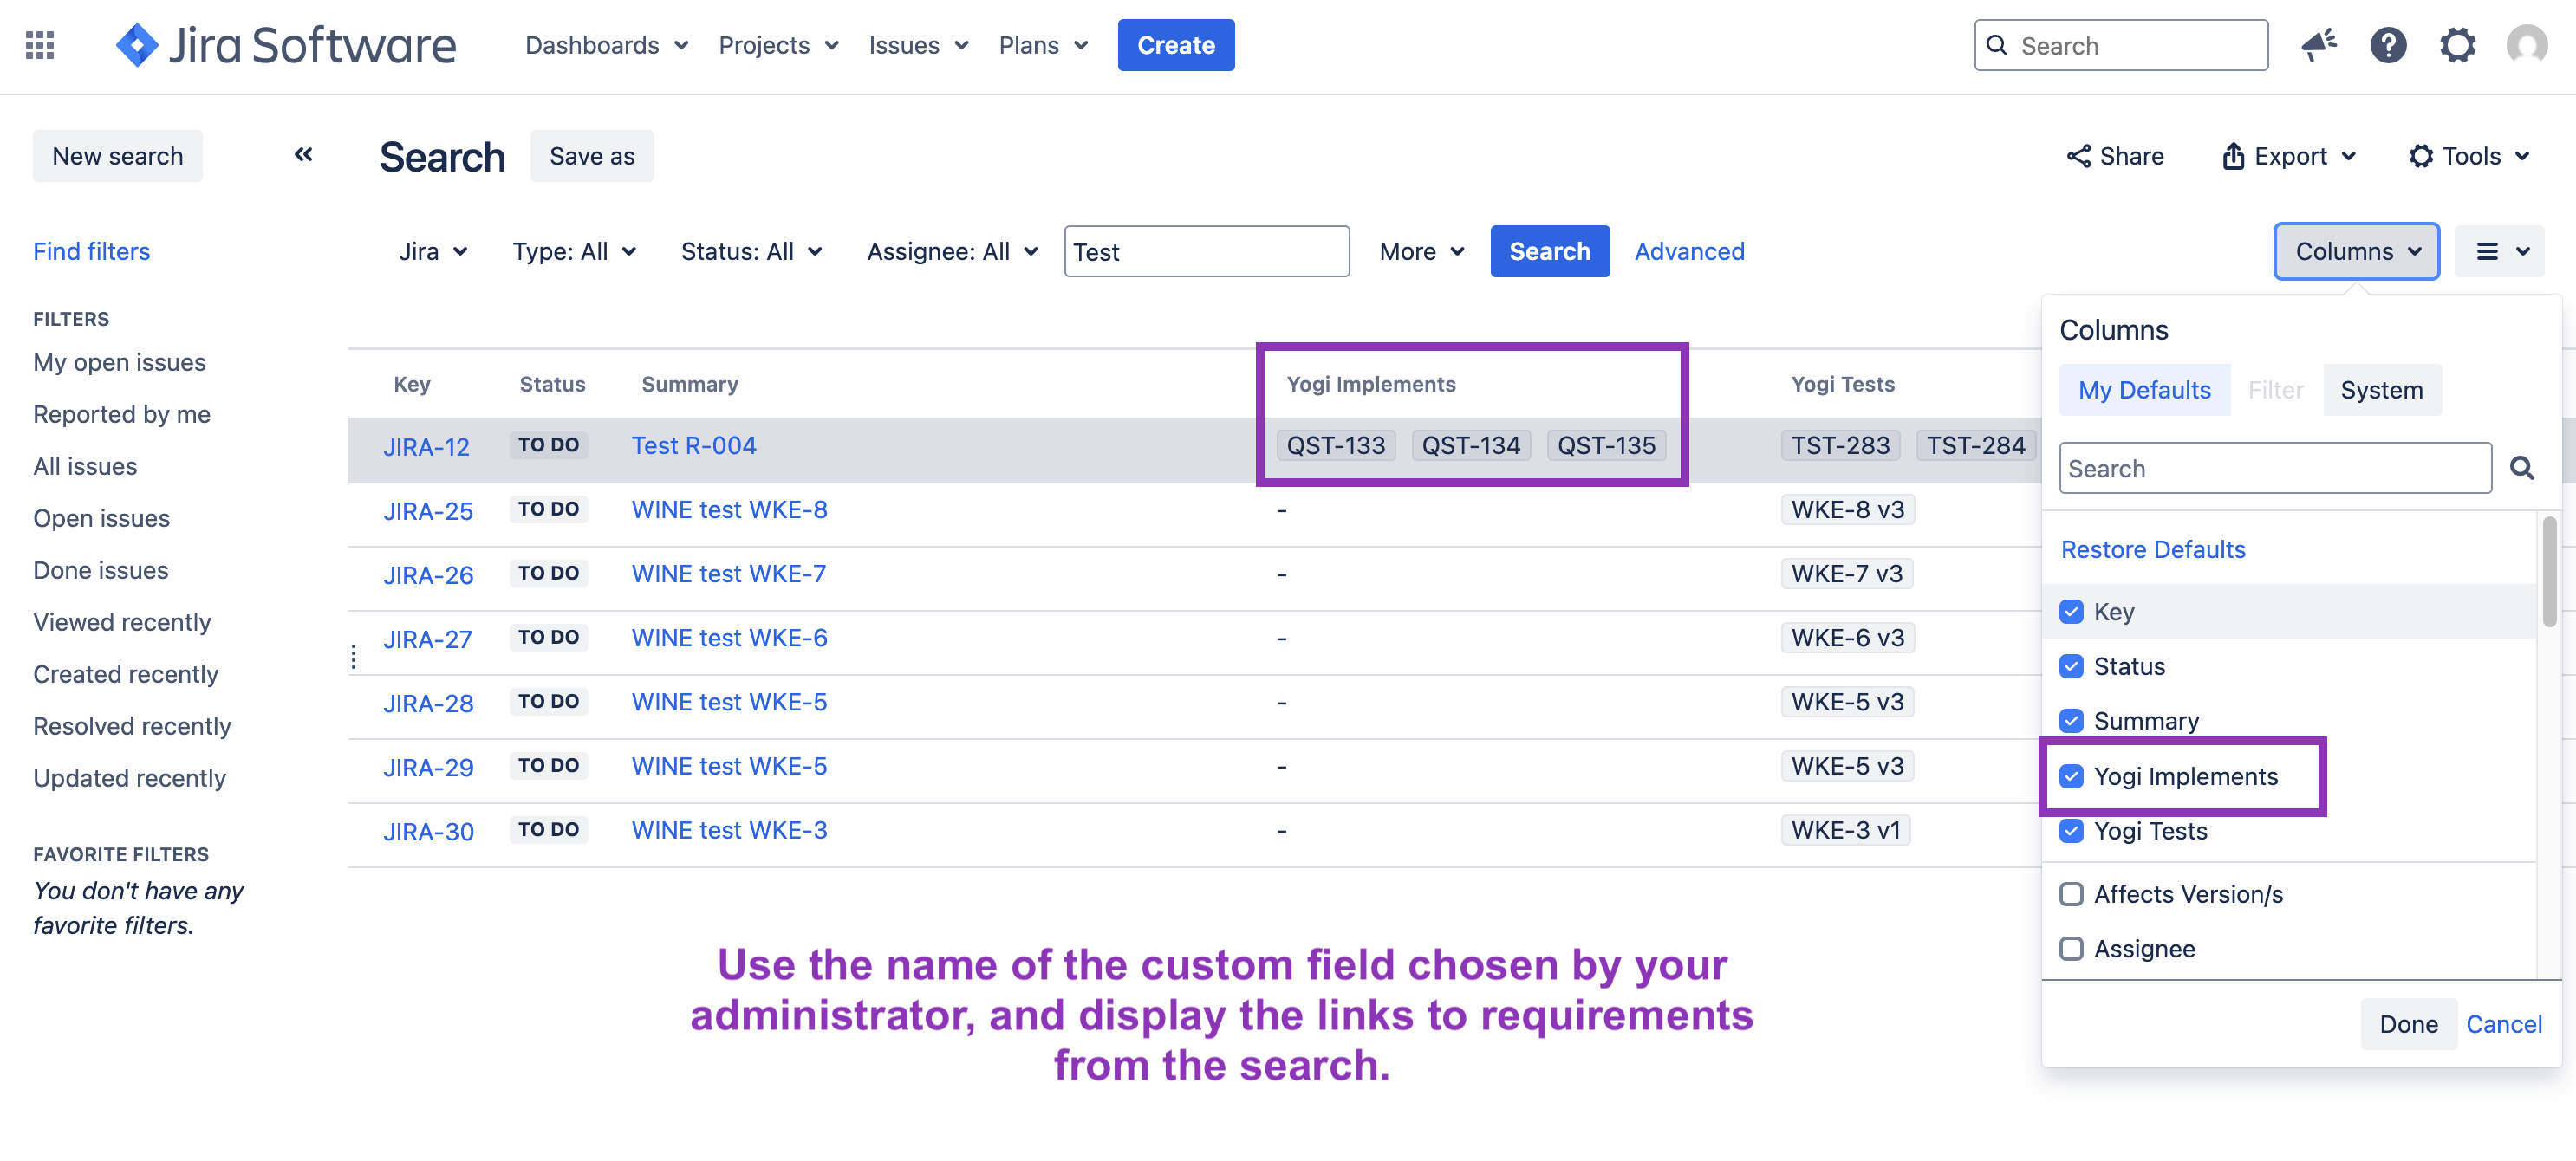Click the text search field containing Test

tap(1206, 251)
